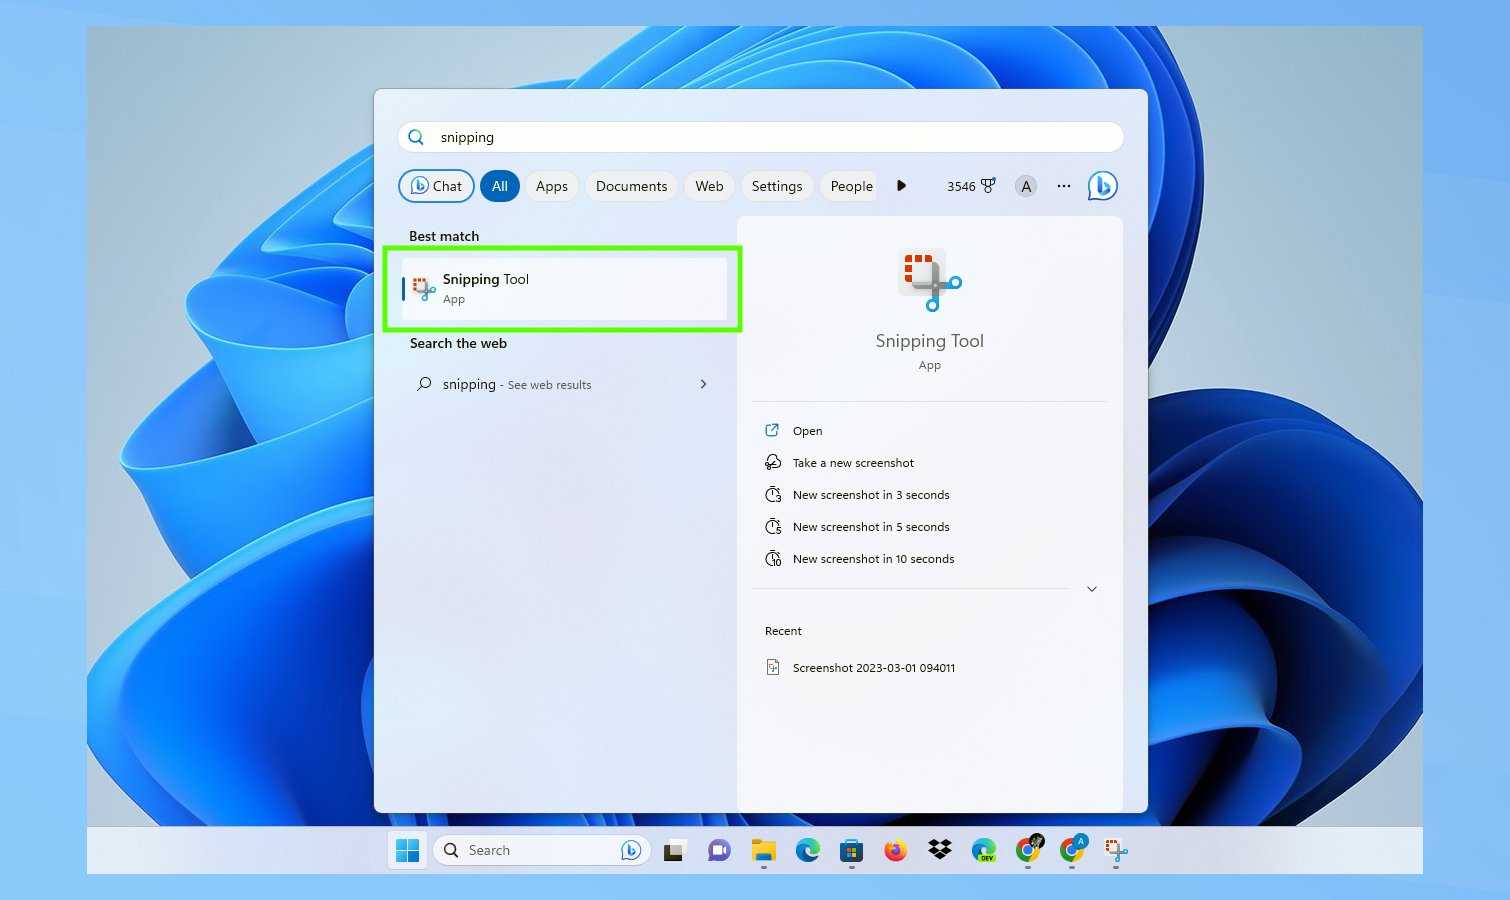Open the three-dot options menu
1510x900 pixels.
point(1063,186)
